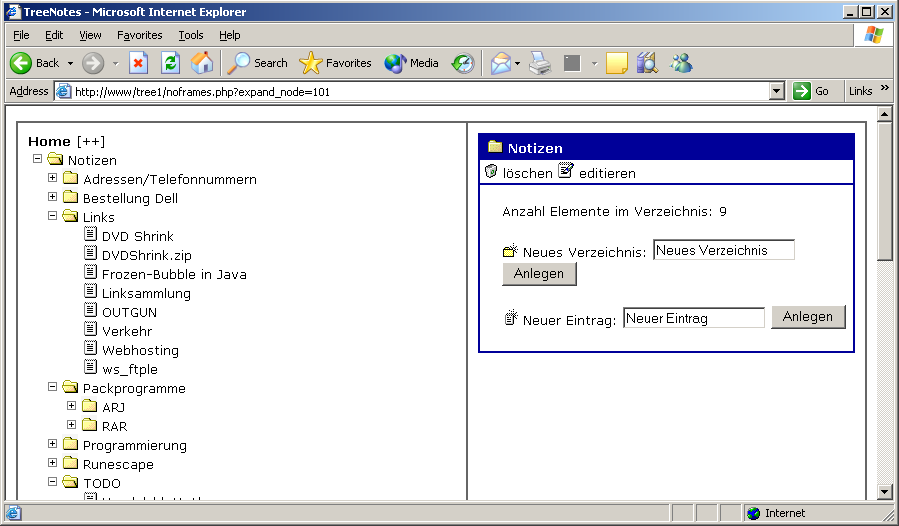
Task: Click the Neuer Eintrag icon
Action: tap(511, 317)
